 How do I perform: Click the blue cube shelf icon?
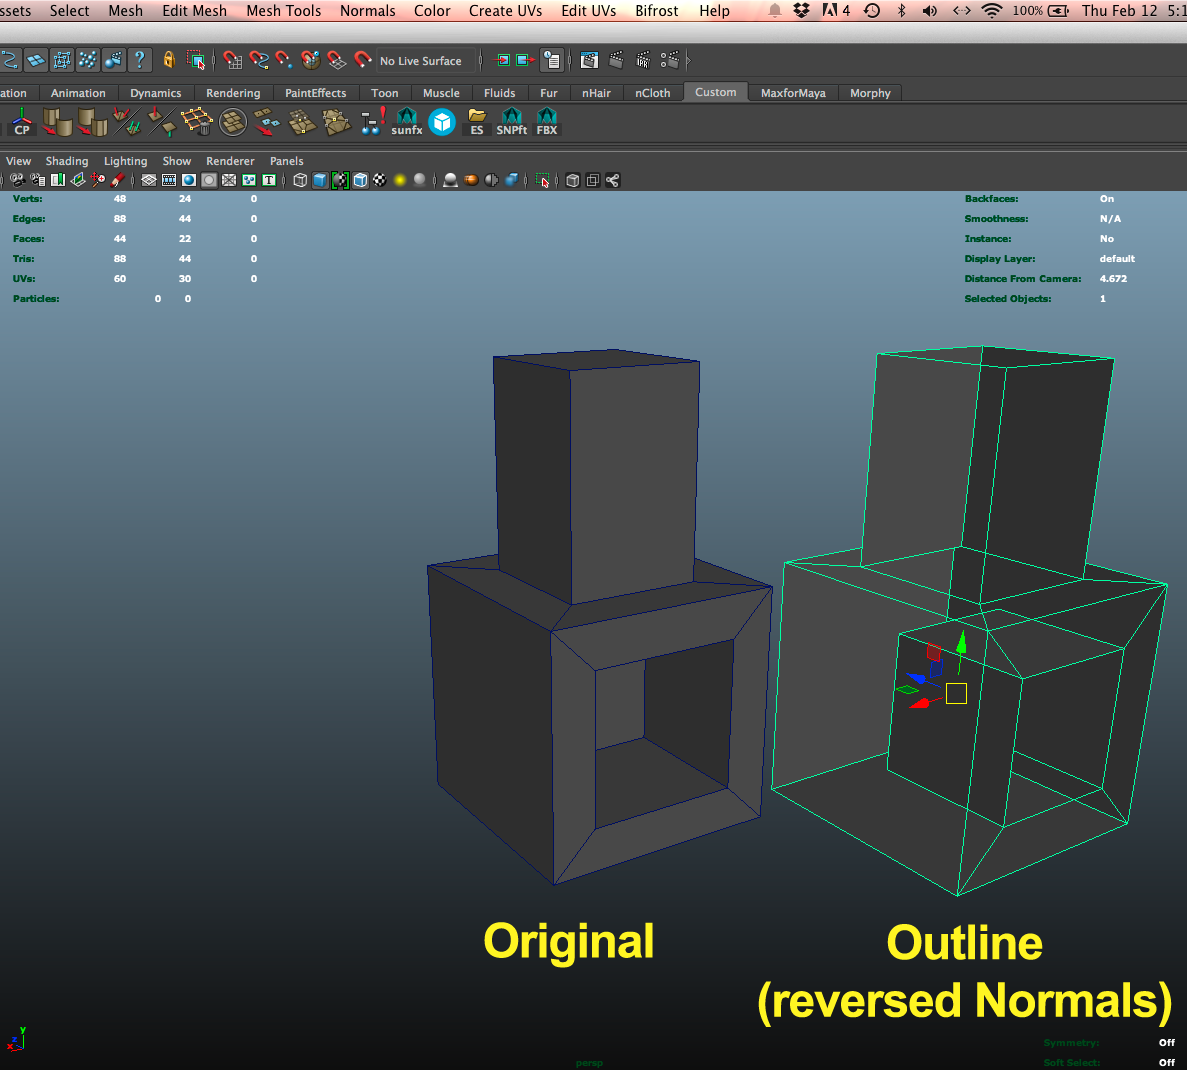tap(442, 122)
